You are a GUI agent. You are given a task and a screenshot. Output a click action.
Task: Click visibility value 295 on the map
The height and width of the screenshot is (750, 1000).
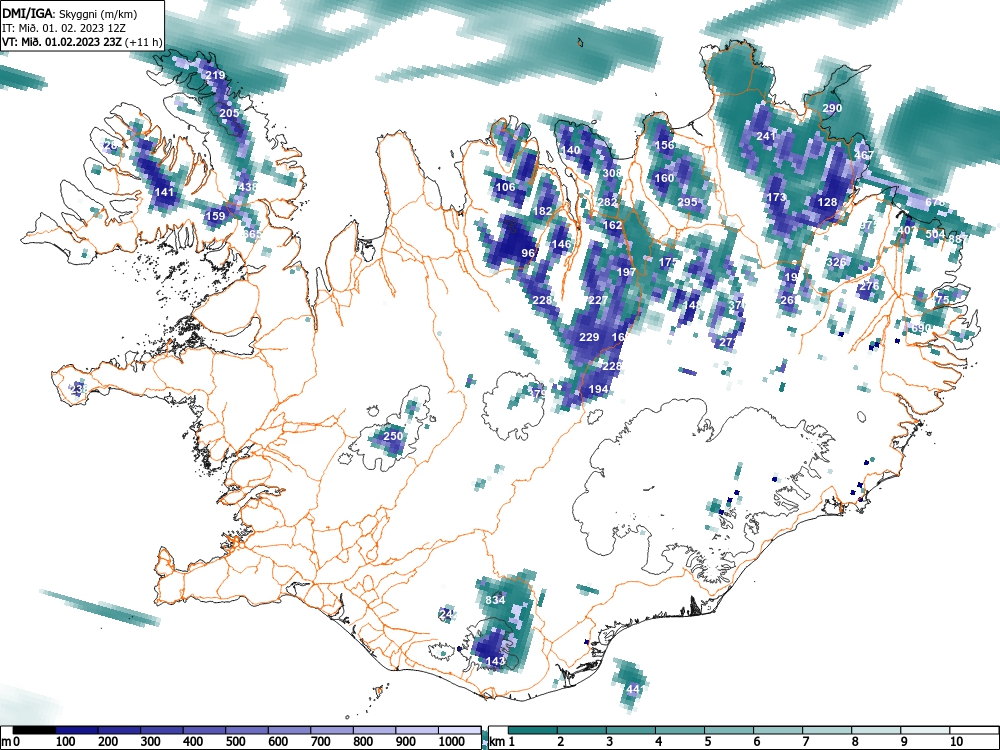(688, 202)
